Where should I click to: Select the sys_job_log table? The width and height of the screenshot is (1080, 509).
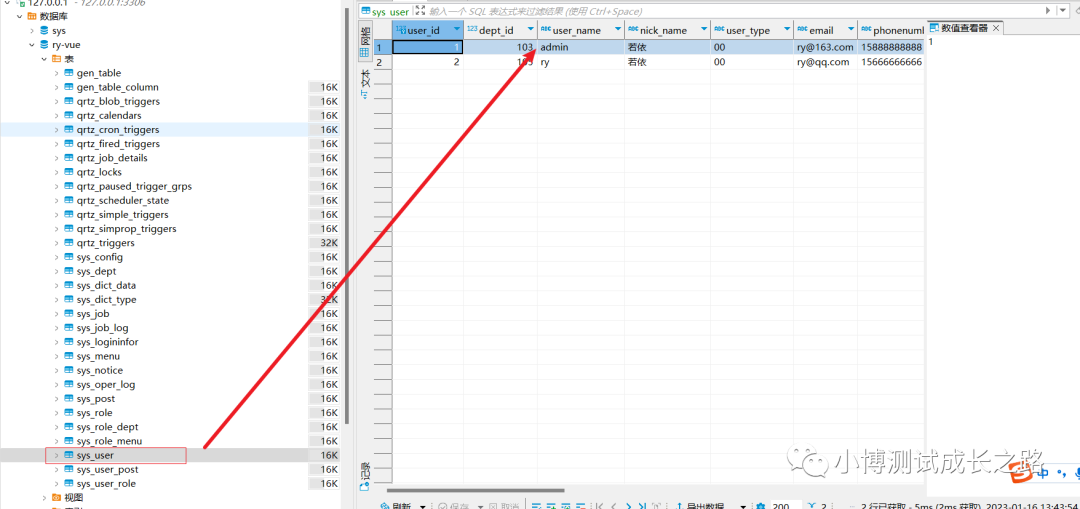click(x=102, y=328)
